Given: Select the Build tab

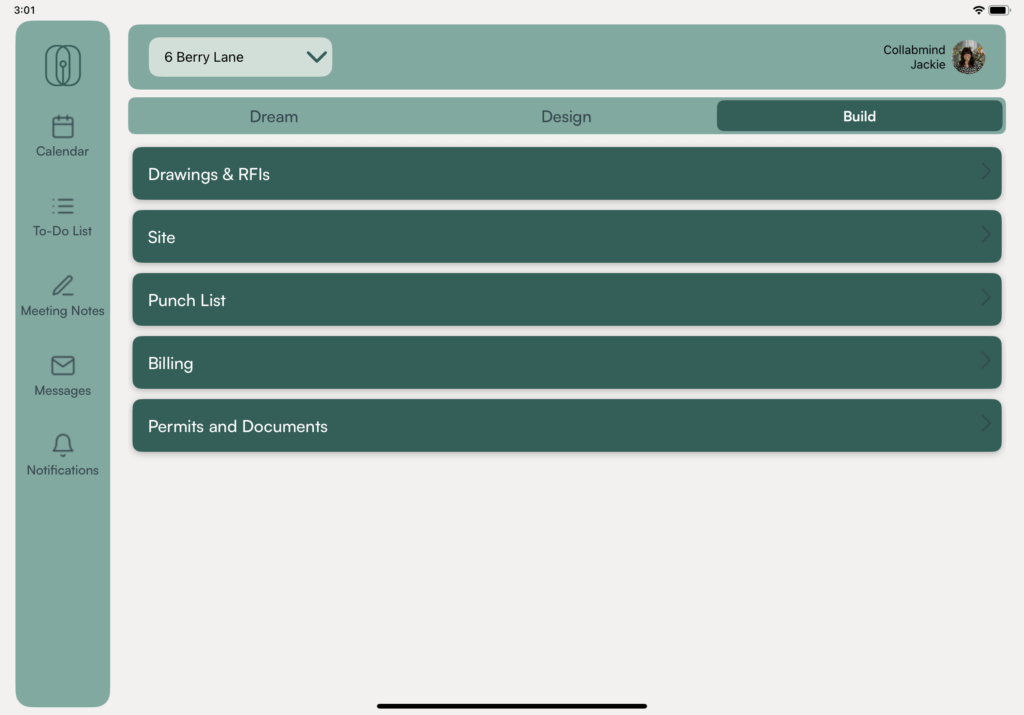Looking at the screenshot, I should 859,116.
